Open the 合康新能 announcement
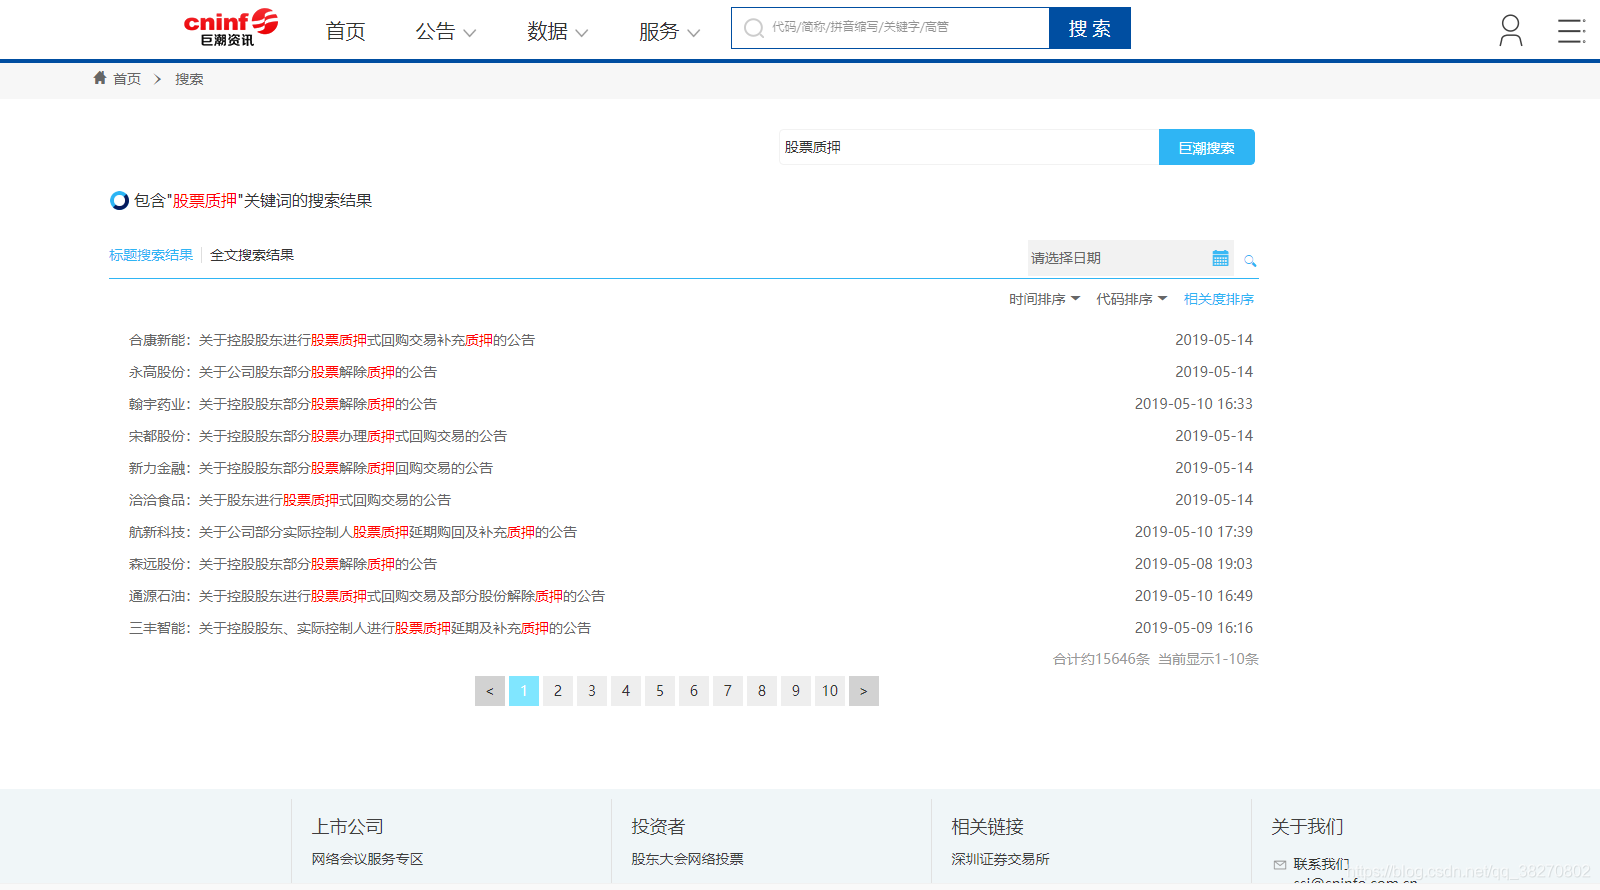Viewport: 1600px width, 890px height. (332, 340)
